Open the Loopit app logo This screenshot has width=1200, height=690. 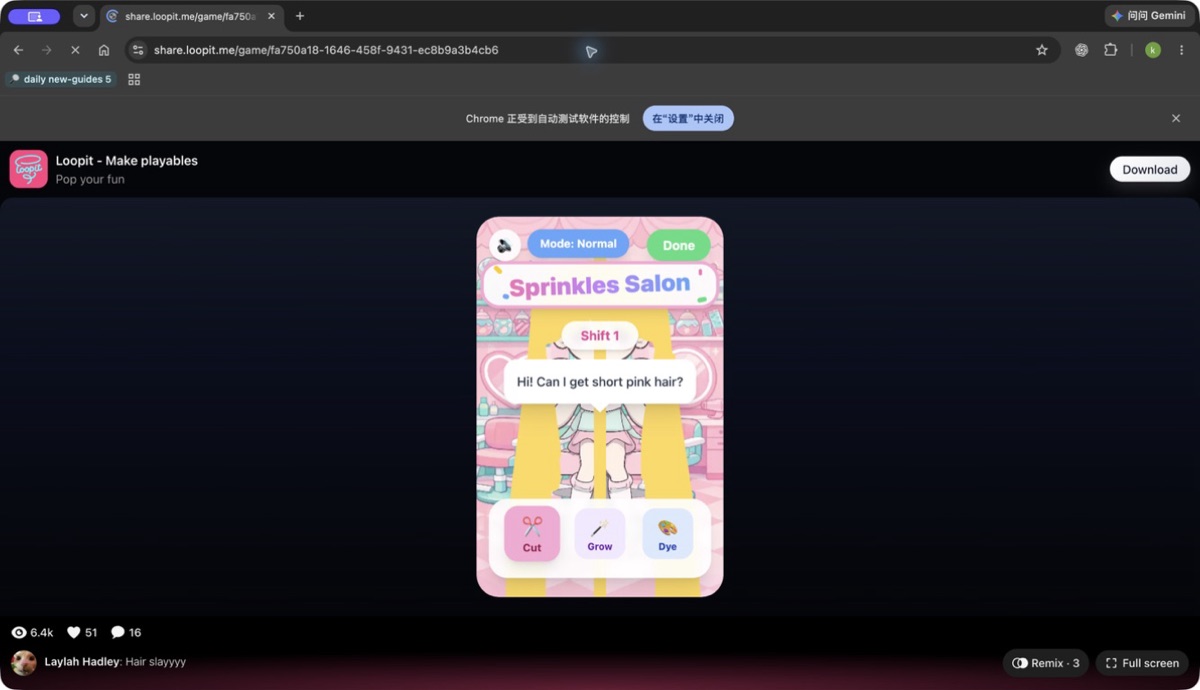coord(29,170)
